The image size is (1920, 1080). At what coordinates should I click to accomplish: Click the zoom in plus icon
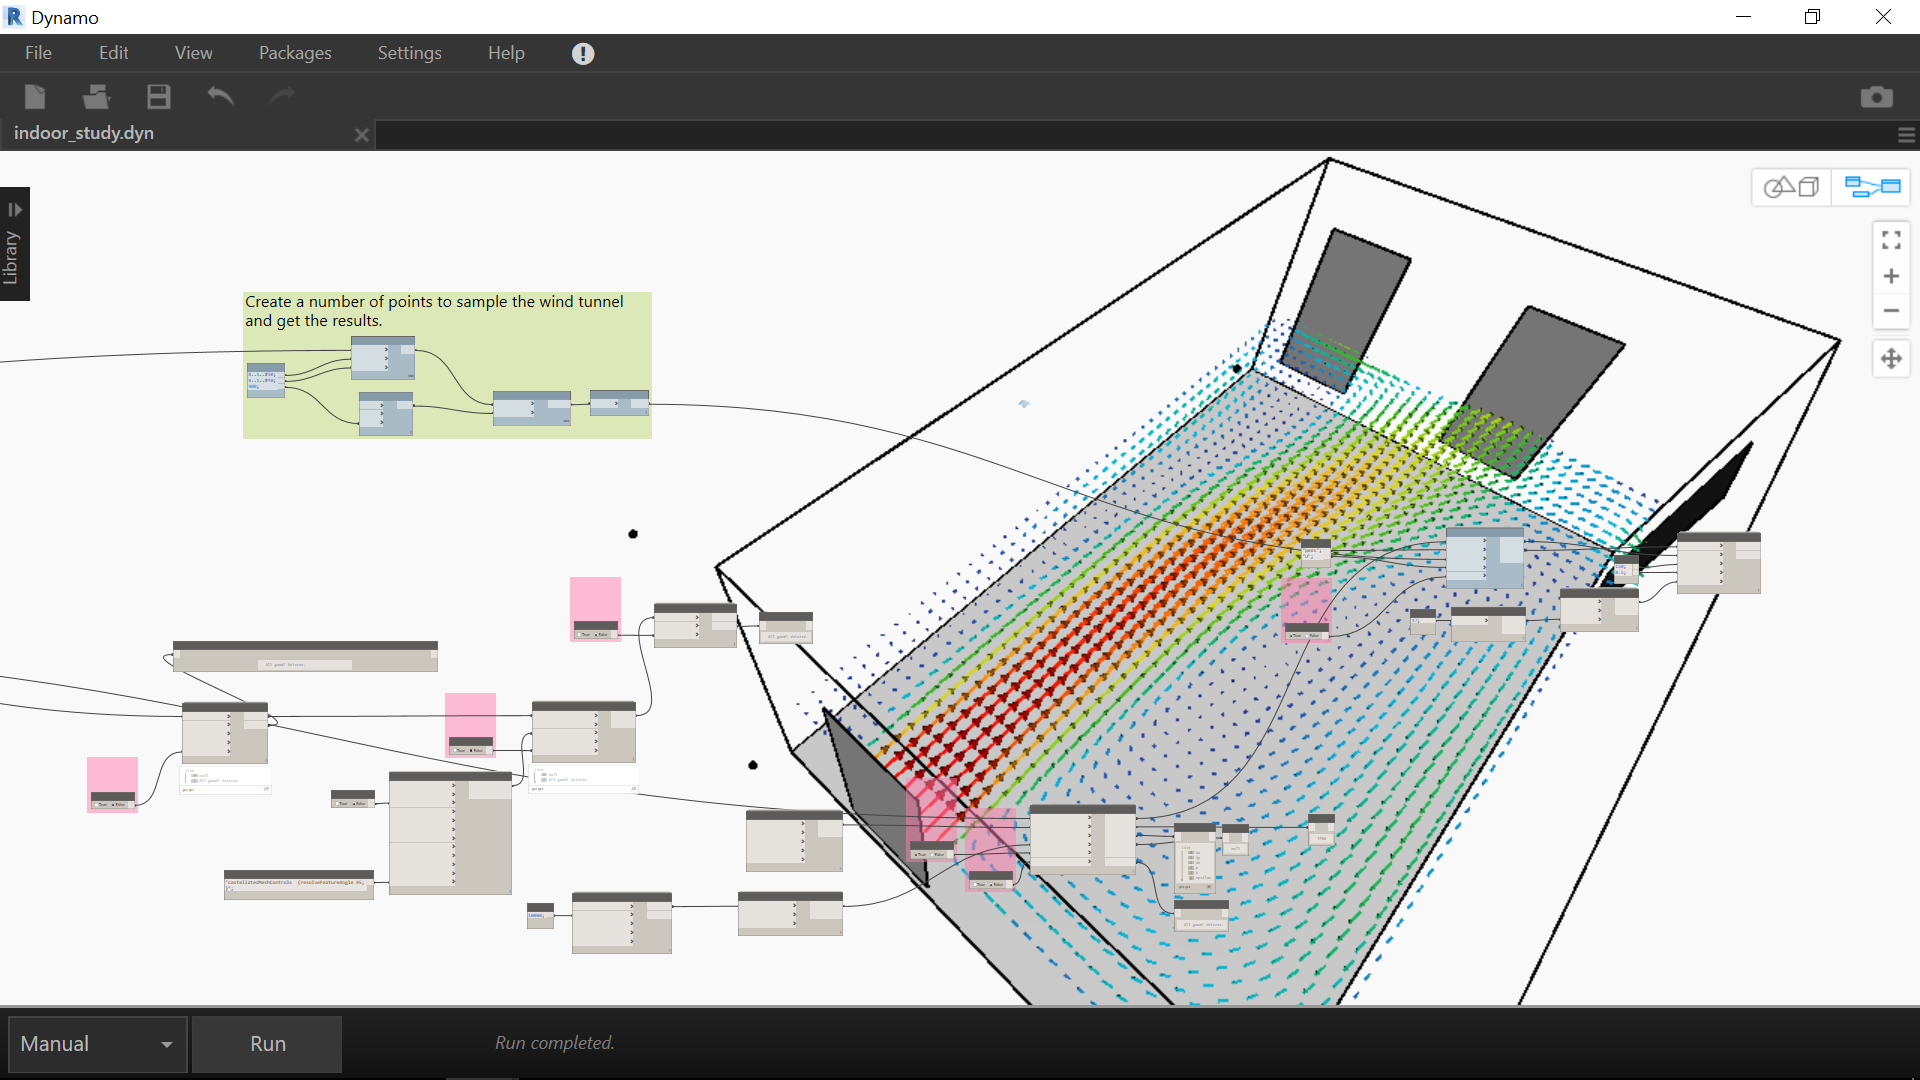pos(1891,276)
